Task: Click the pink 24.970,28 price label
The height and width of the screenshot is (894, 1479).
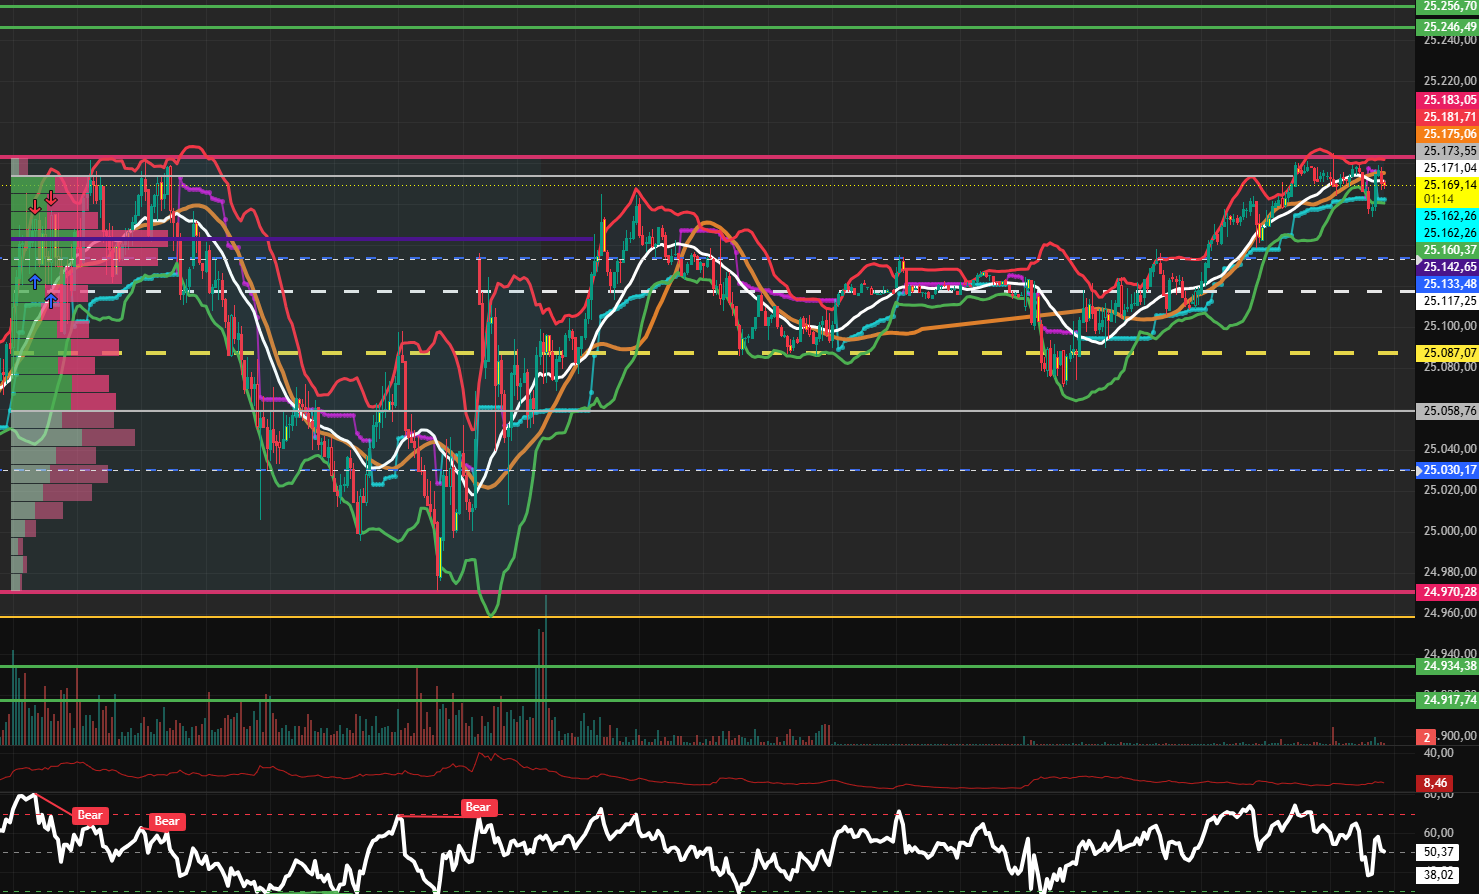Action: pyautogui.click(x=1448, y=592)
